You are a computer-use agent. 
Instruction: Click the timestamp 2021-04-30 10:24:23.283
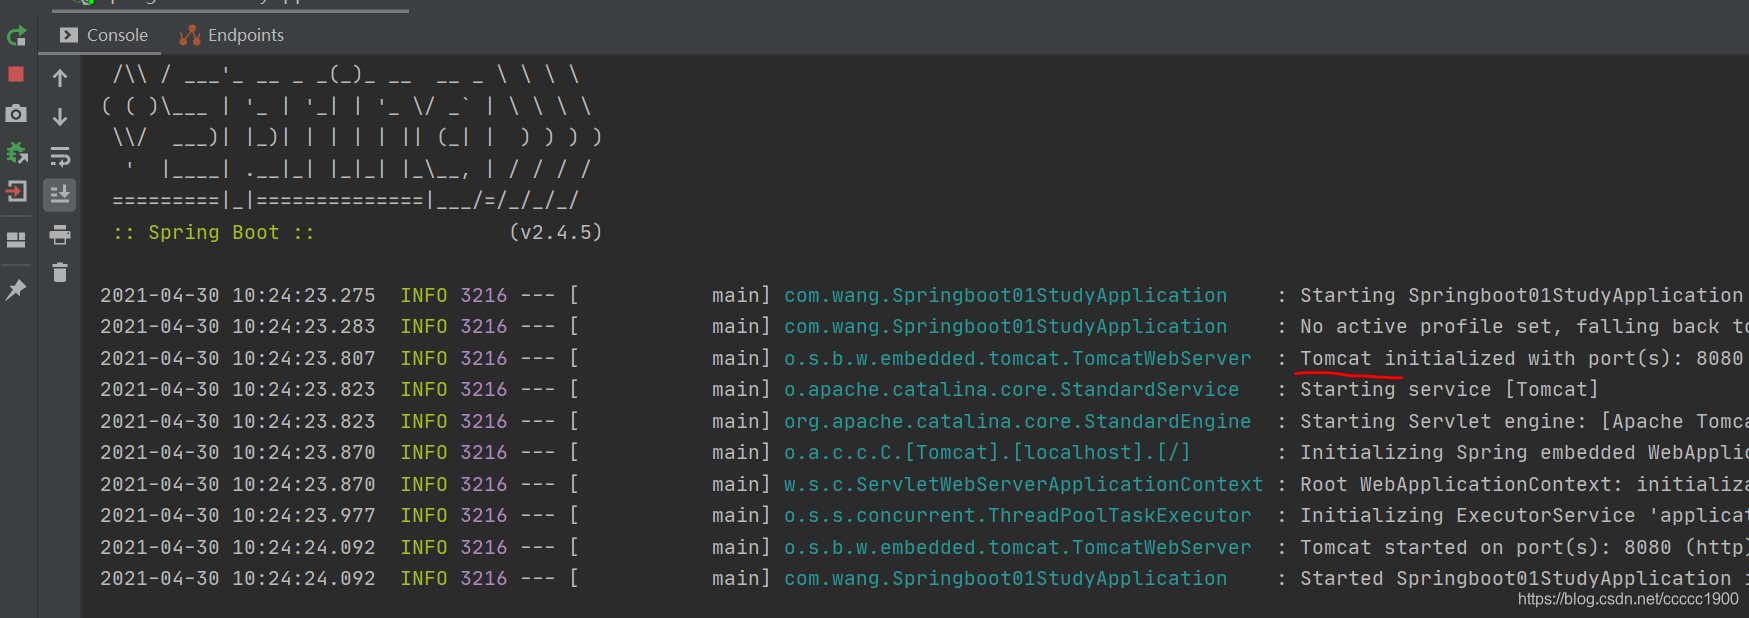pos(238,327)
